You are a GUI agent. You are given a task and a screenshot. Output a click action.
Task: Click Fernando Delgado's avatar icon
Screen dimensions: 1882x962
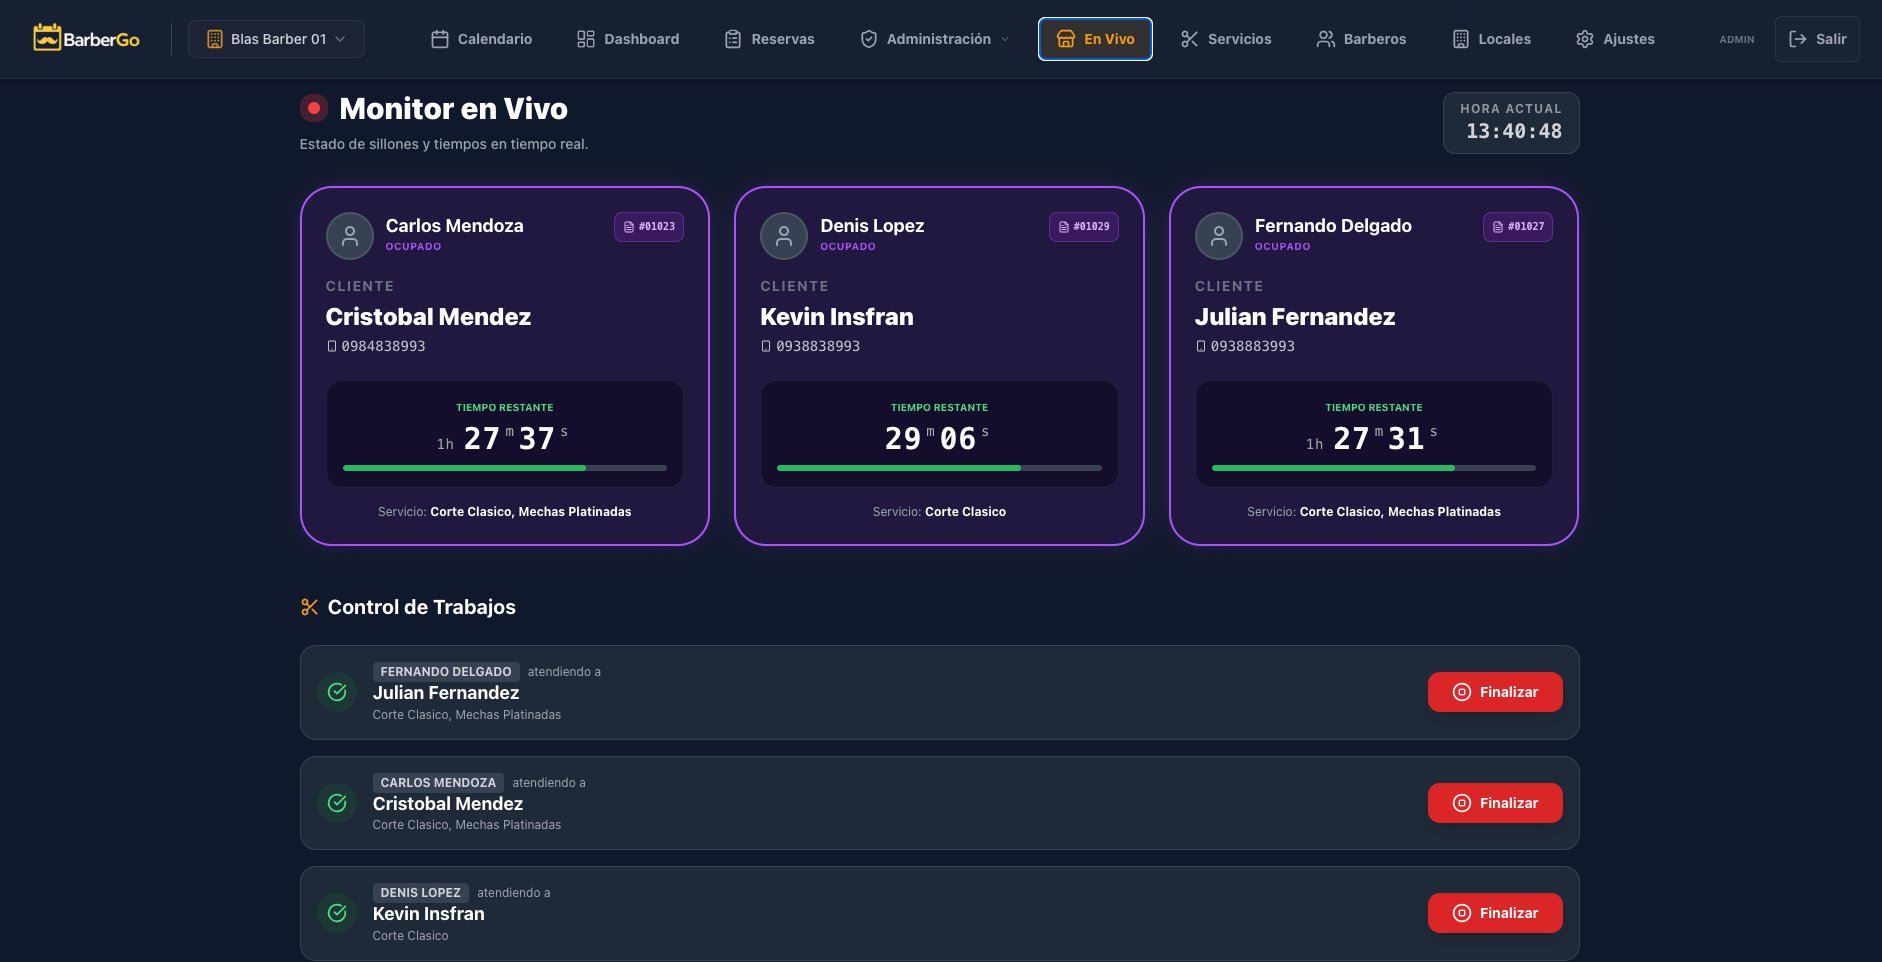tap(1218, 236)
